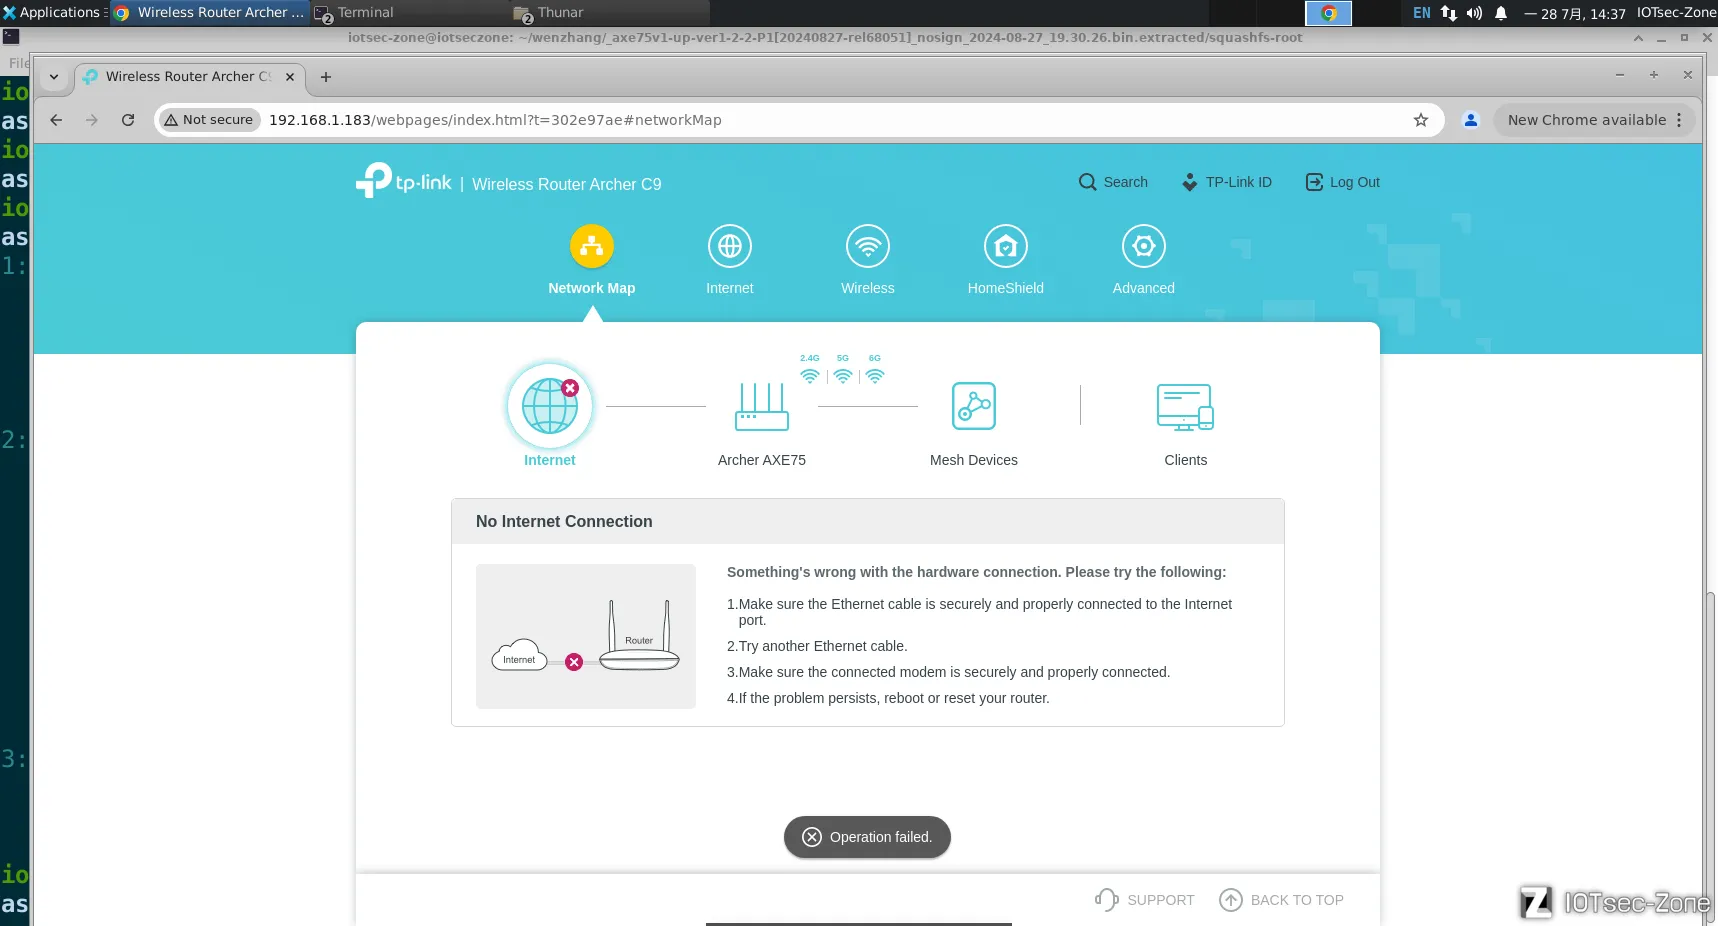Open the Wireless navigation icon
Image resolution: width=1718 pixels, height=926 pixels.
coord(867,246)
